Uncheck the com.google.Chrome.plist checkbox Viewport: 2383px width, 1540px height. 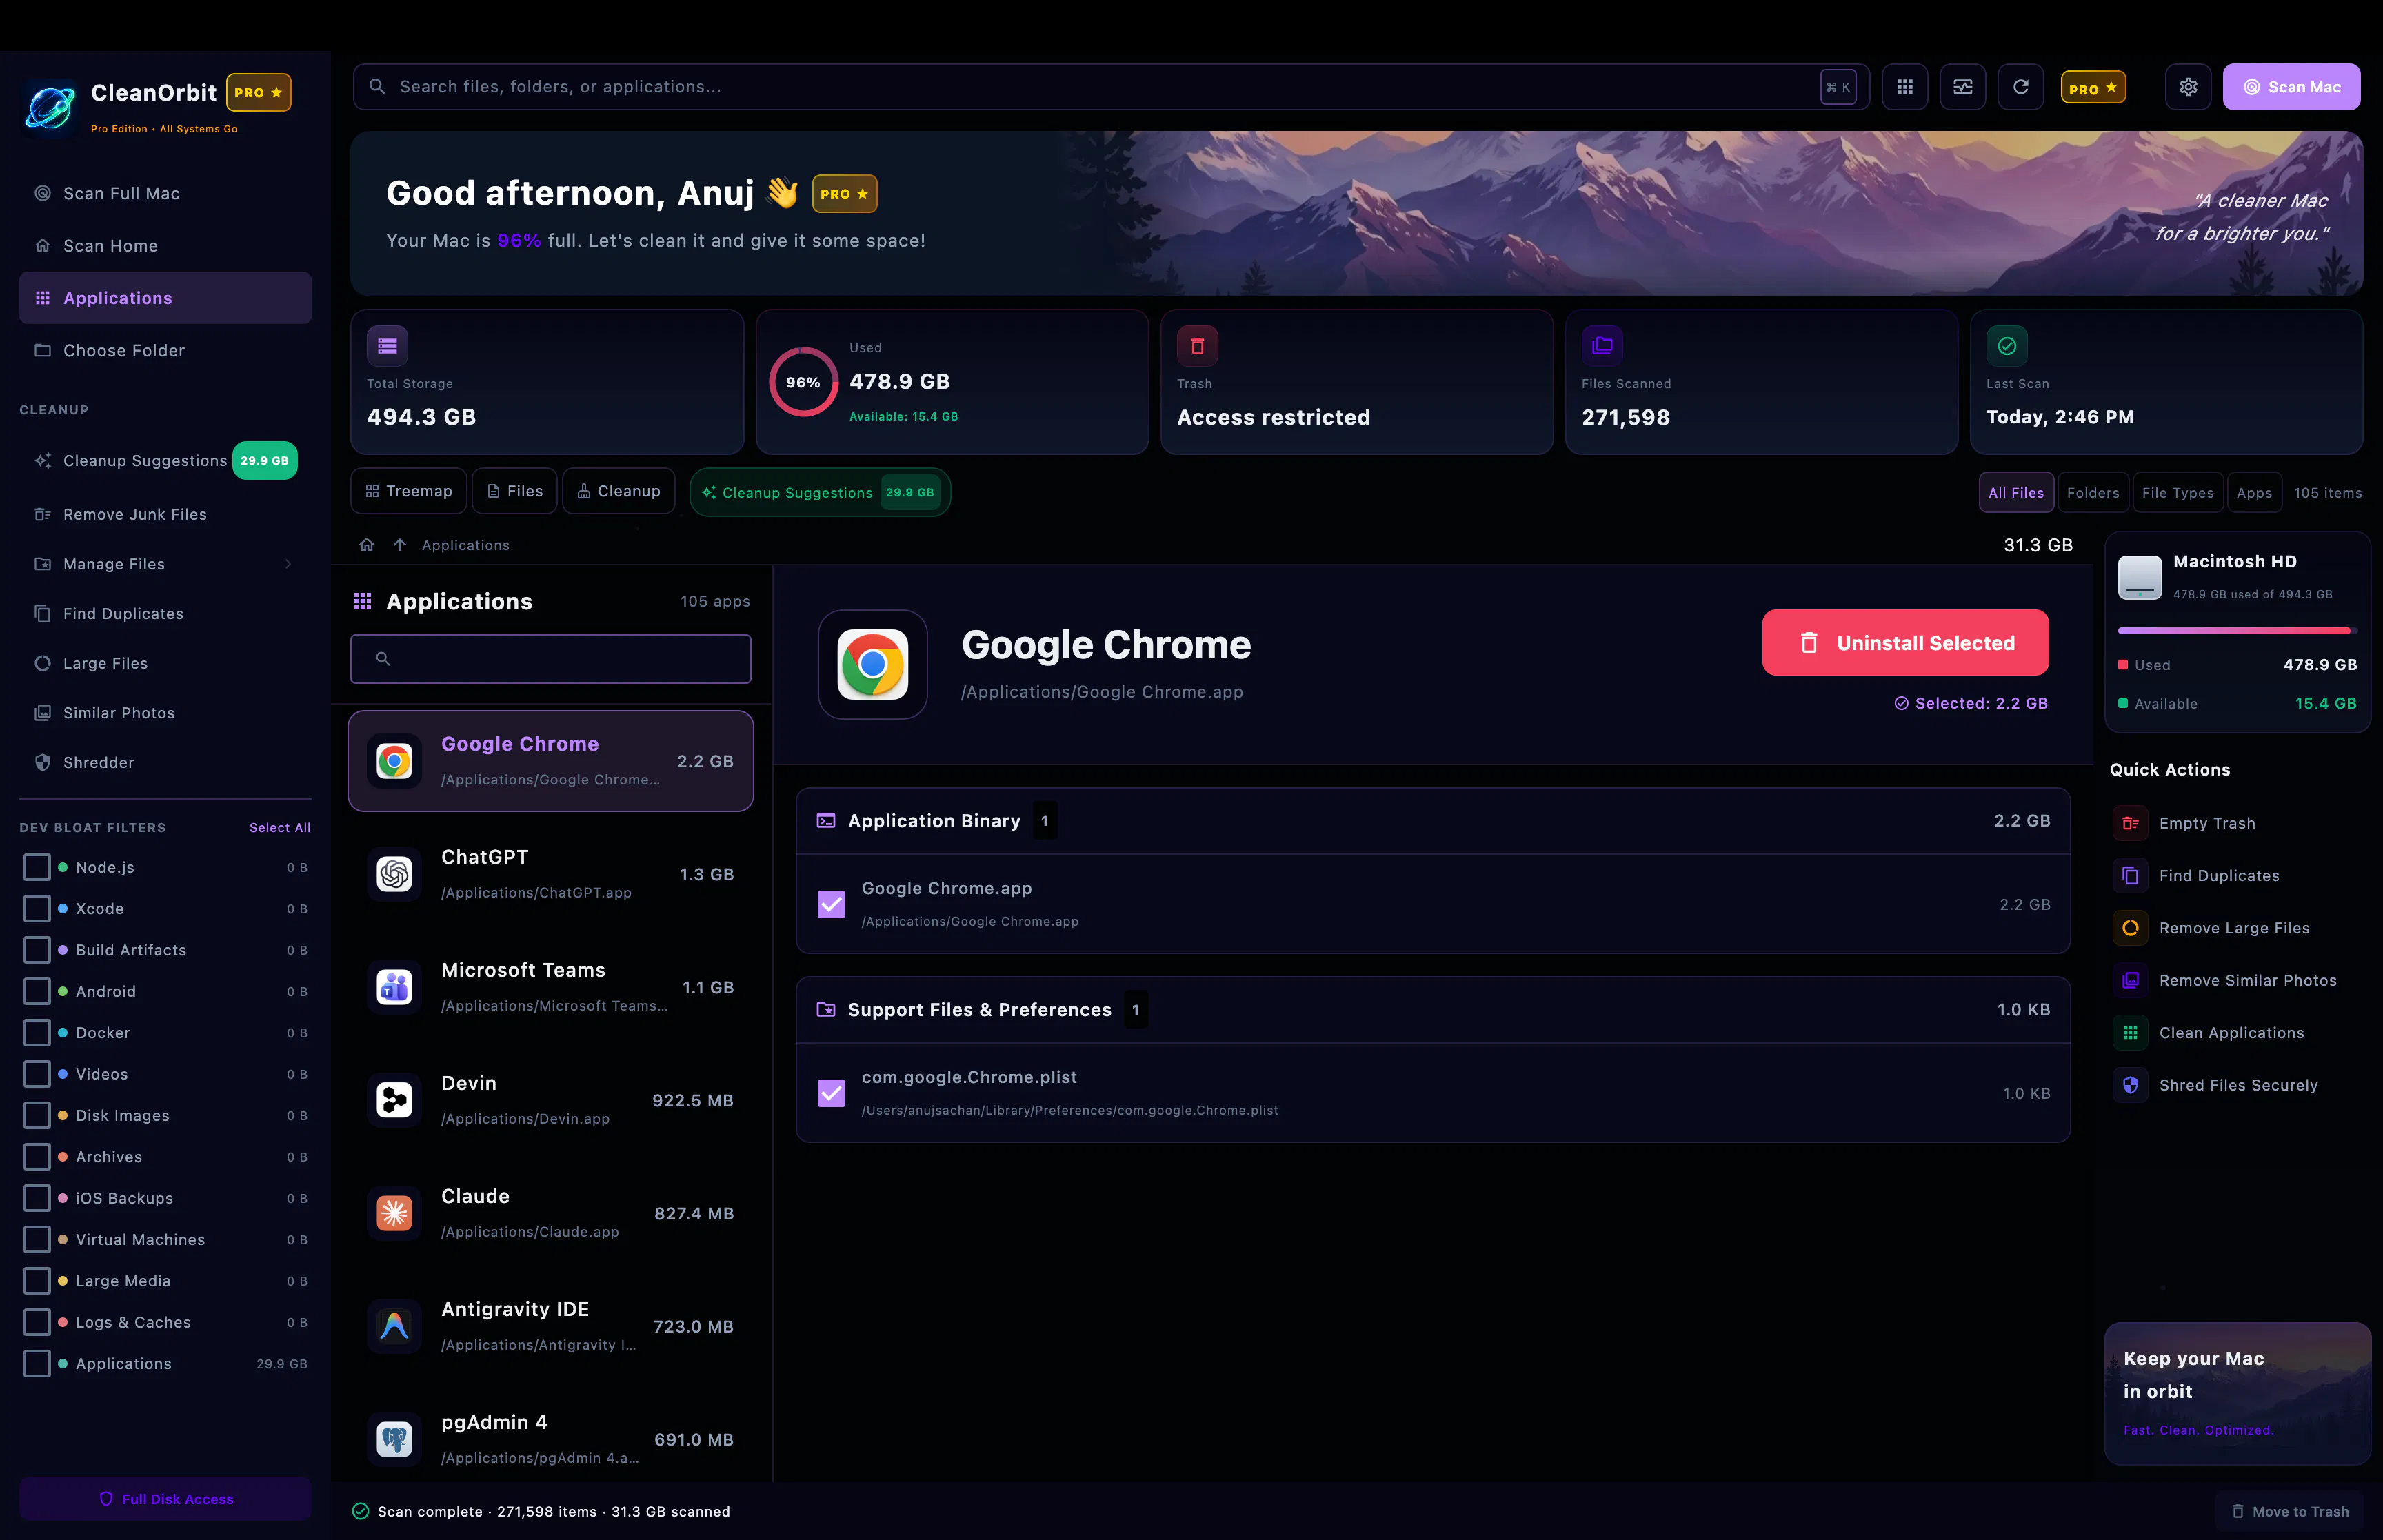[x=831, y=1093]
